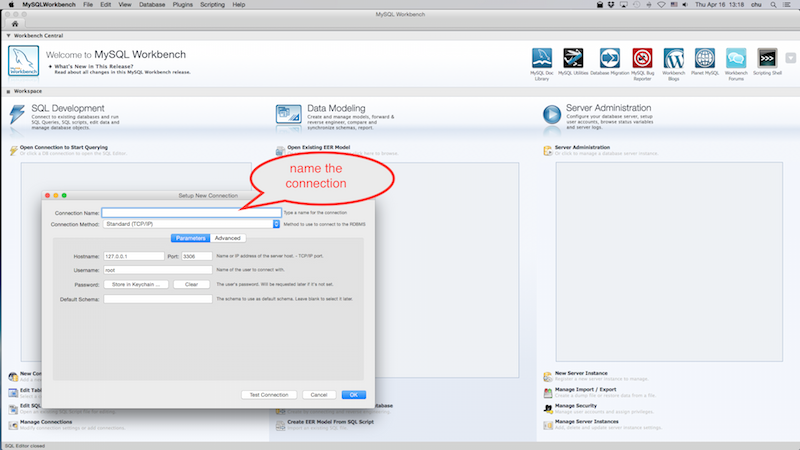Click the MySQL Bug Reporter icon
Image resolution: width=800 pixels, height=450 pixels.
[x=641, y=57]
